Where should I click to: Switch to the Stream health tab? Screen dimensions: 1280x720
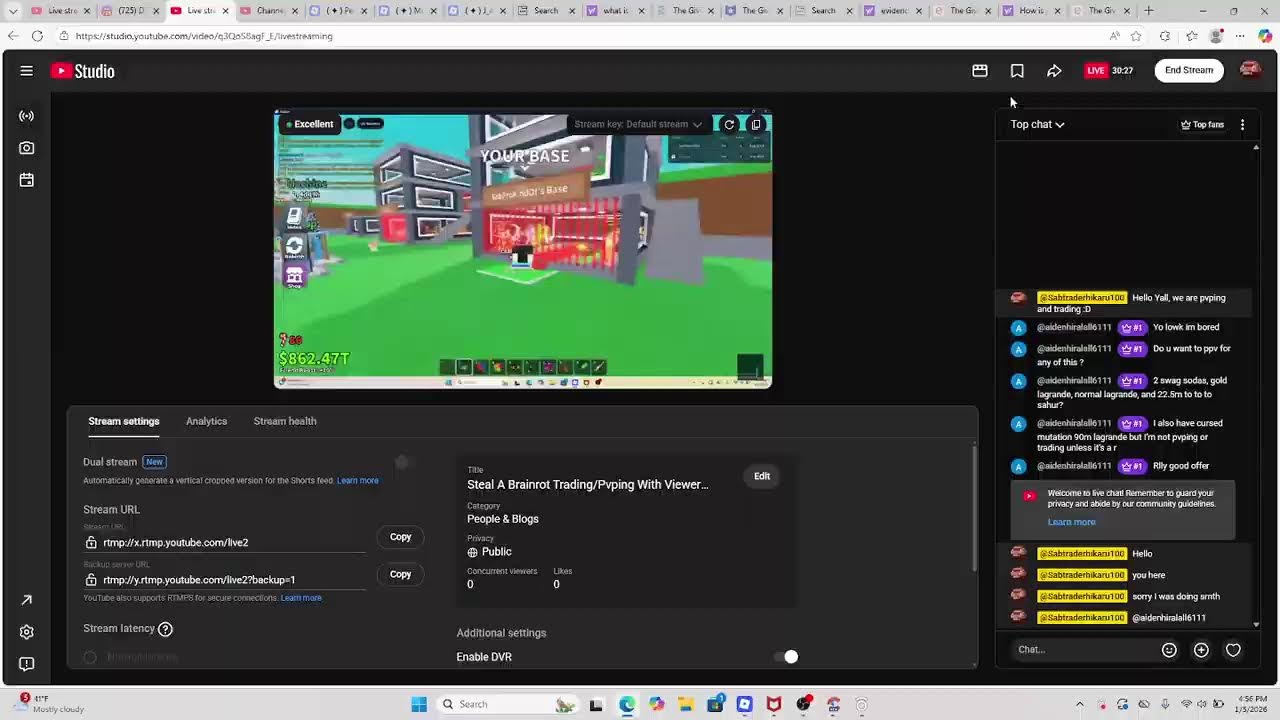[x=285, y=421]
